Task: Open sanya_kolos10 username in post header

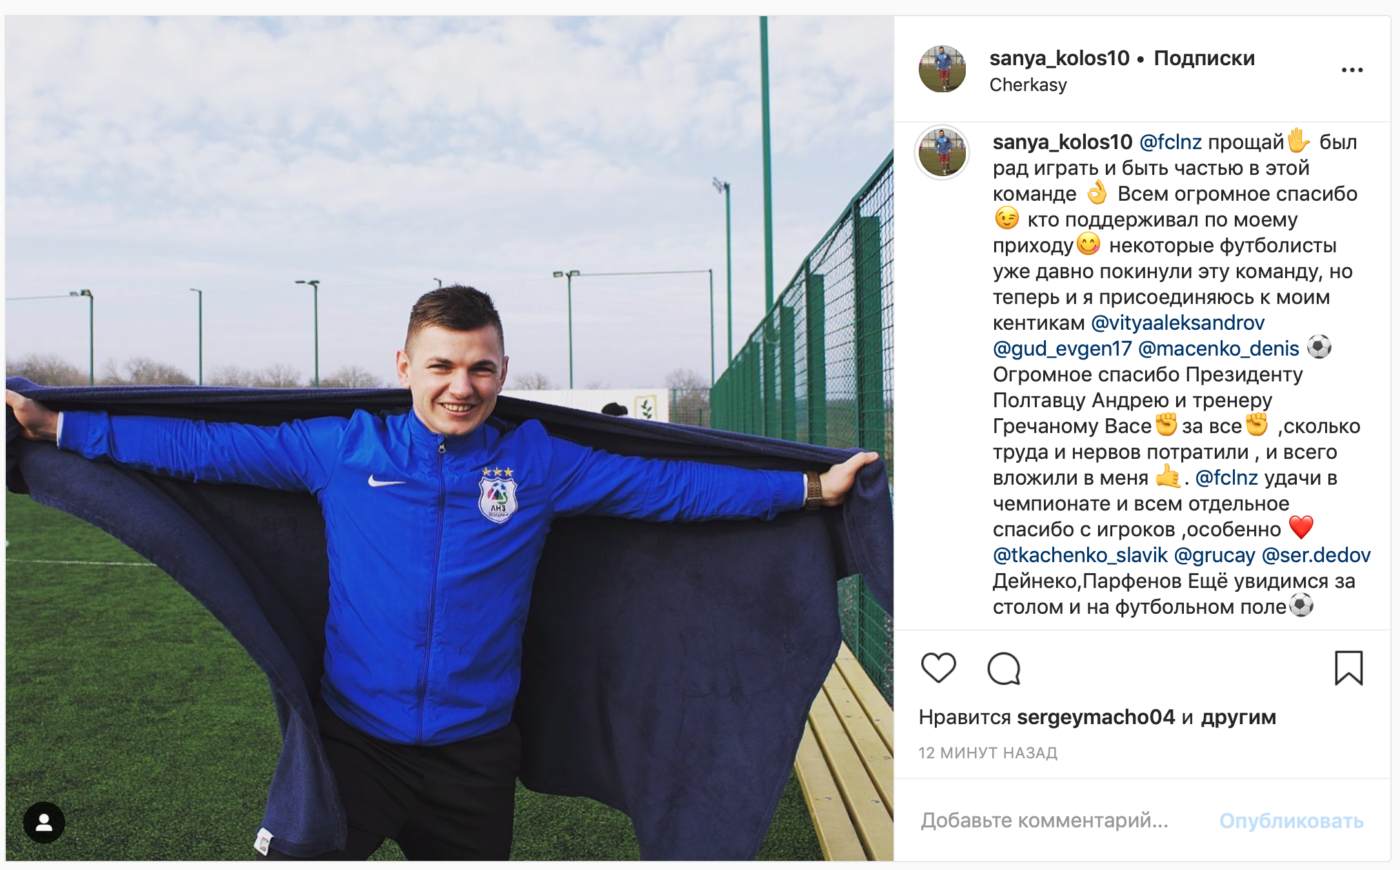Action: point(1059,58)
